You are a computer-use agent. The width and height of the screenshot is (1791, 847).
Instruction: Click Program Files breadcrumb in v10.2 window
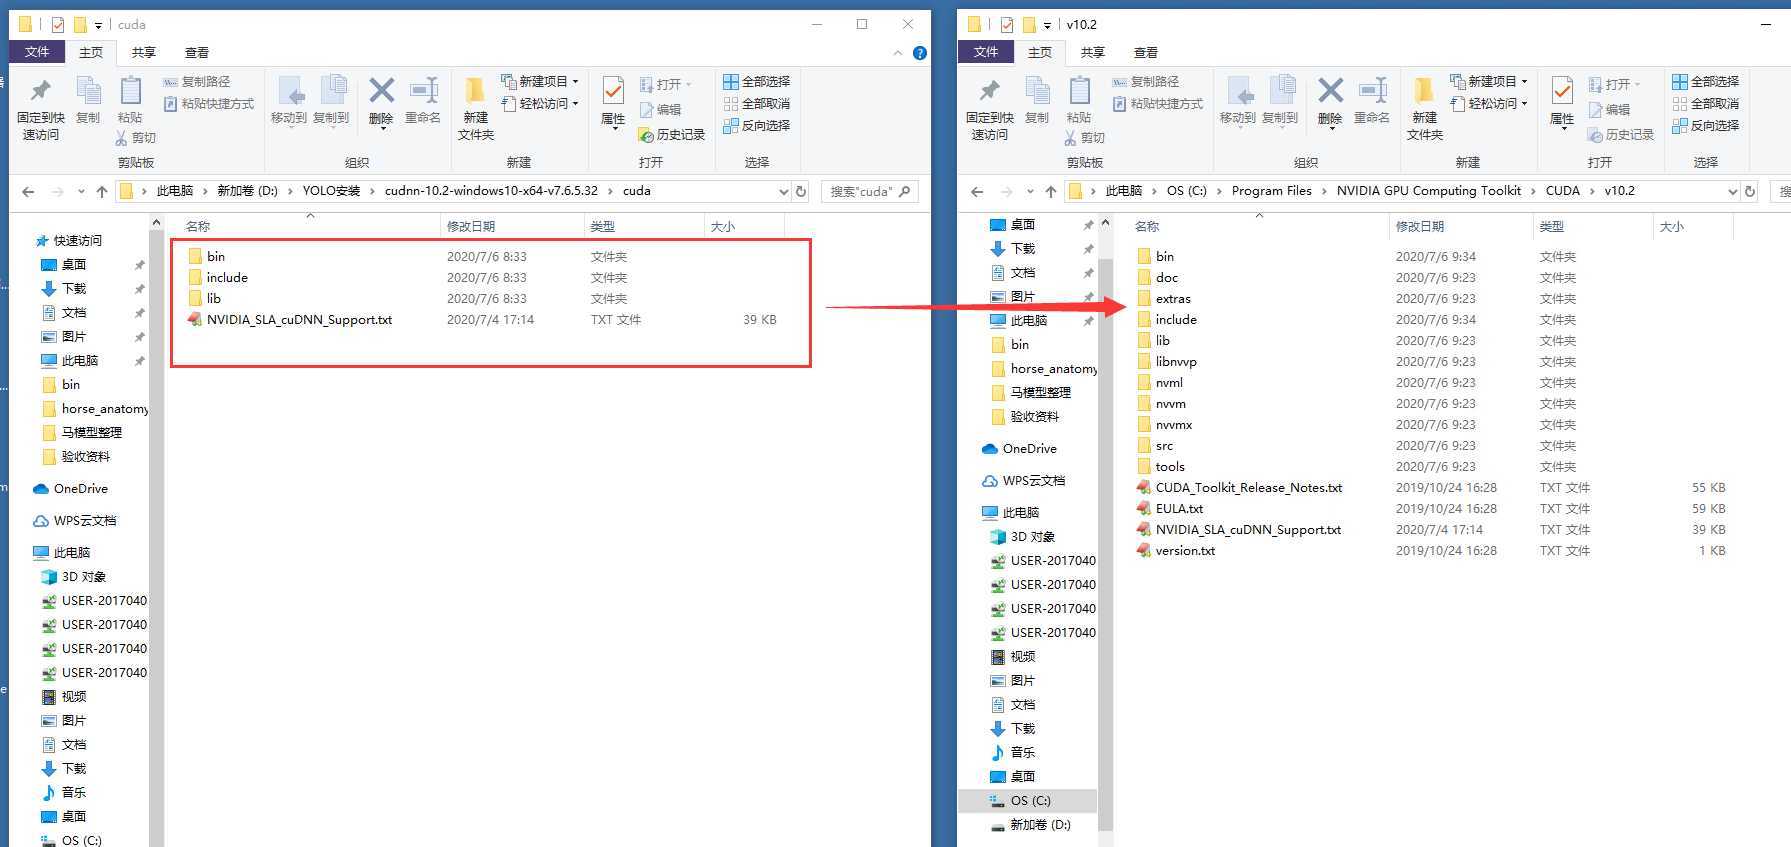[x=1271, y=191]
